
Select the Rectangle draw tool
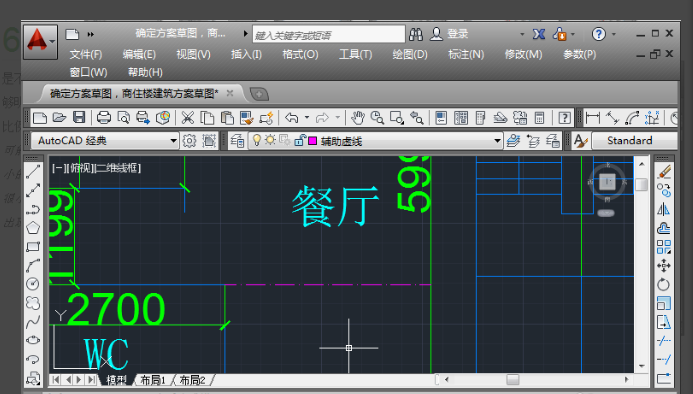click(33, 247)
